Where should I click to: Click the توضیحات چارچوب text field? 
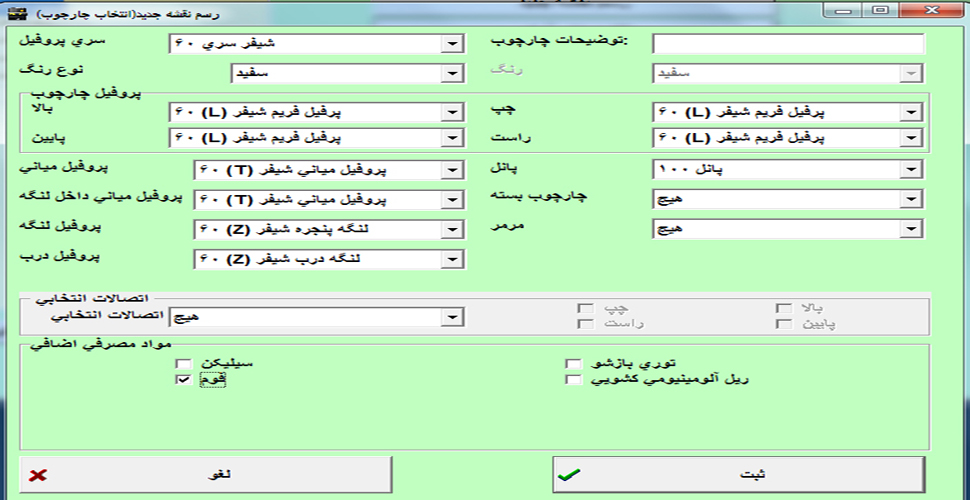(x=787, y=44)
